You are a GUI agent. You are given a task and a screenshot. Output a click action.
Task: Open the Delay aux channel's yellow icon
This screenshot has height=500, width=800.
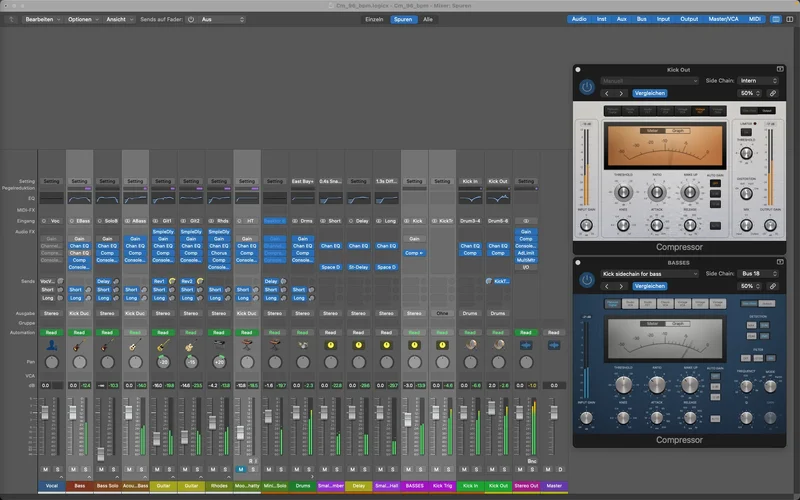click(x=359, y=345)
